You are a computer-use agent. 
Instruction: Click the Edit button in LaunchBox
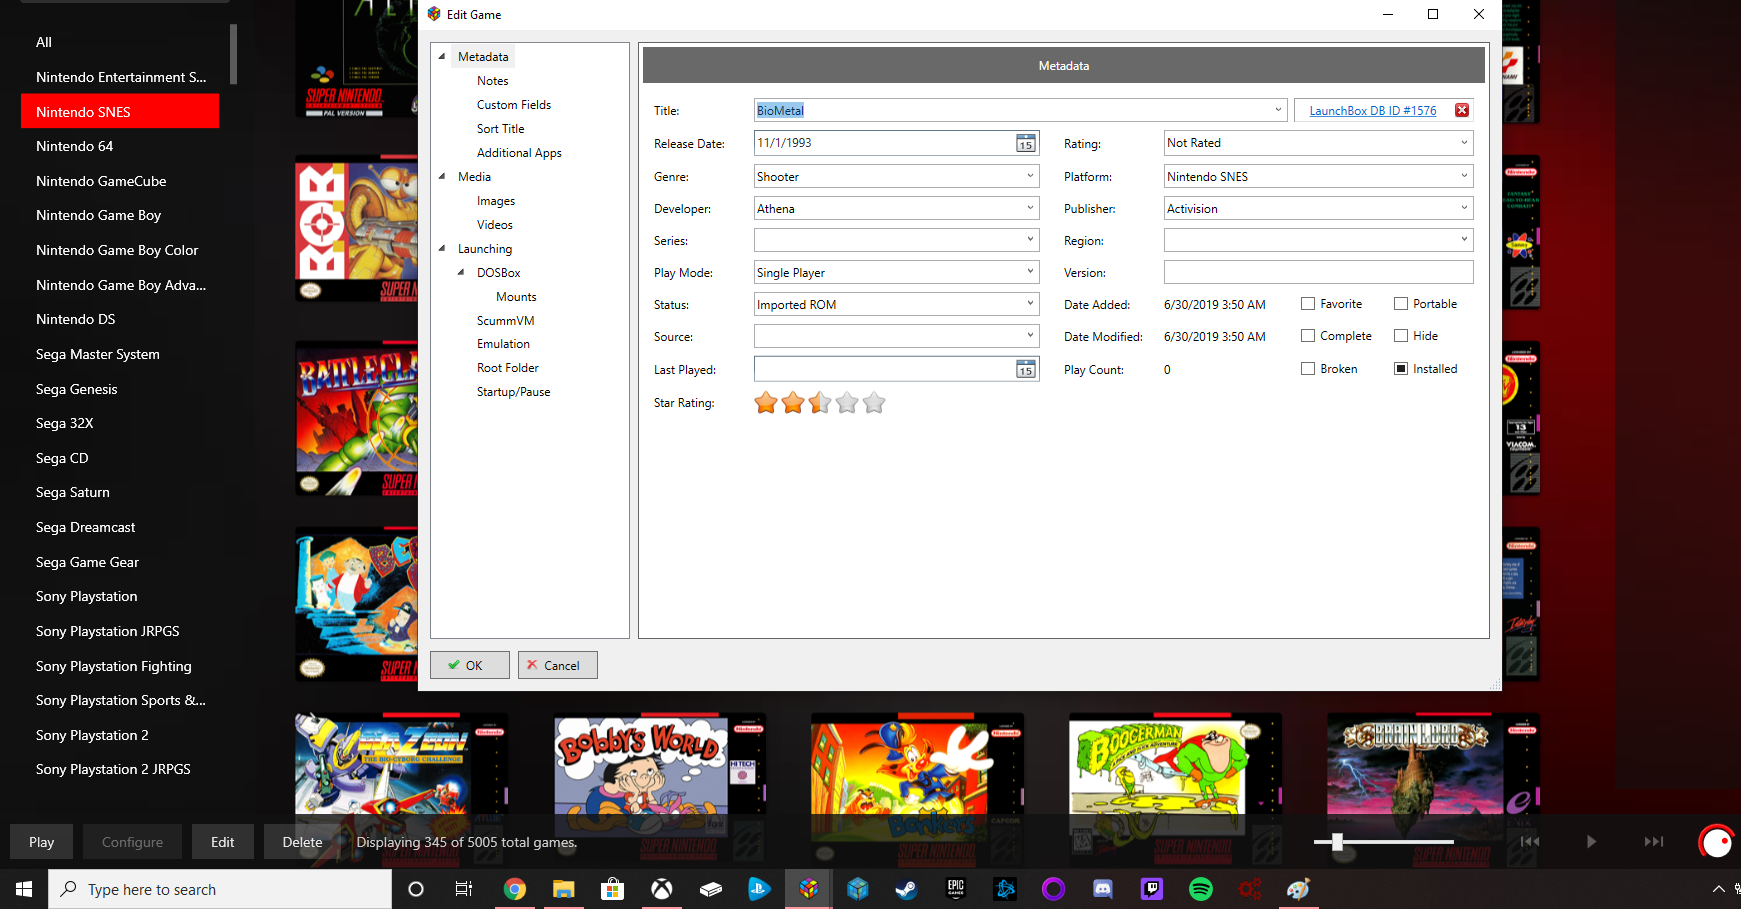point(223,842)
